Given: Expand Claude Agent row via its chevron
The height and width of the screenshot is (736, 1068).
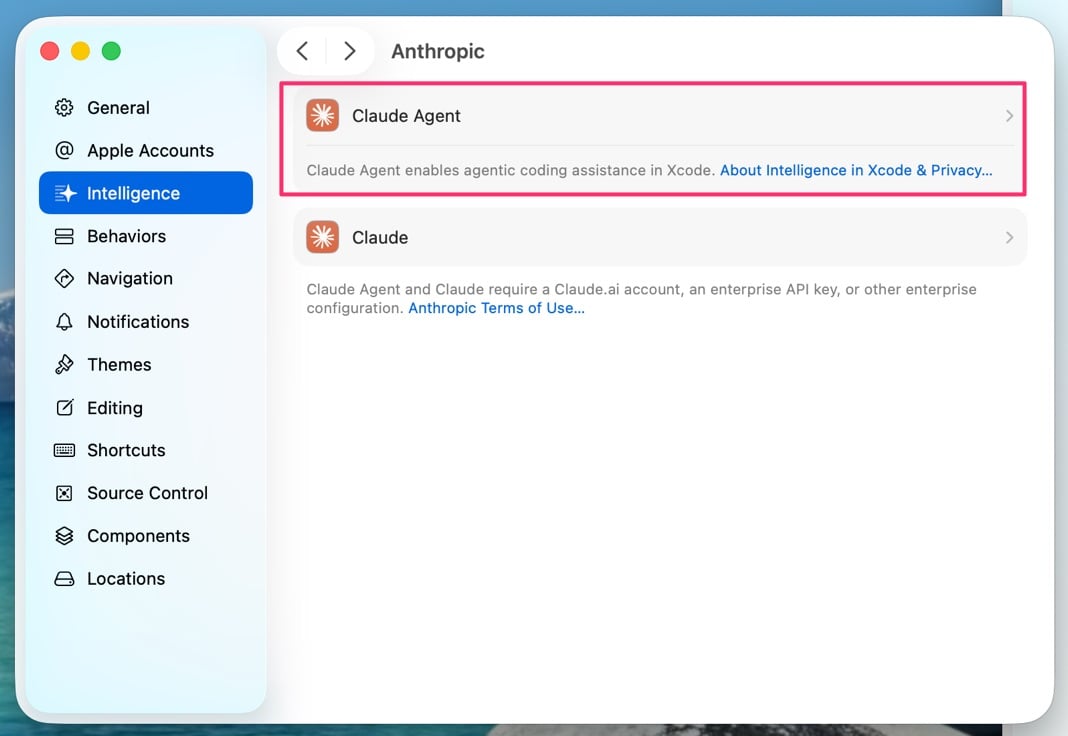Looking at the screenshot, I should pyautogui.click(x=1009, y=116).
